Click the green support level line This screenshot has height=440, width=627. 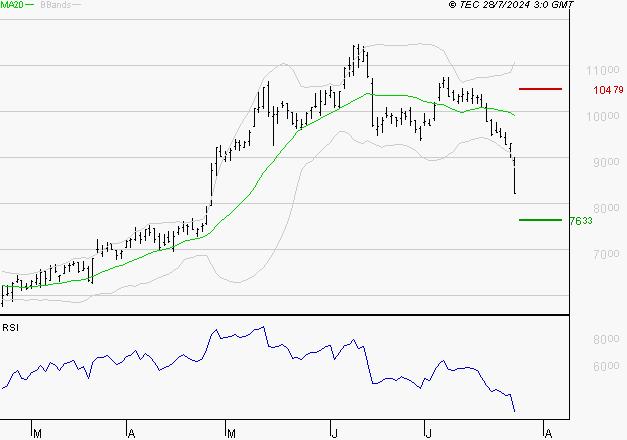click(540, 220)
